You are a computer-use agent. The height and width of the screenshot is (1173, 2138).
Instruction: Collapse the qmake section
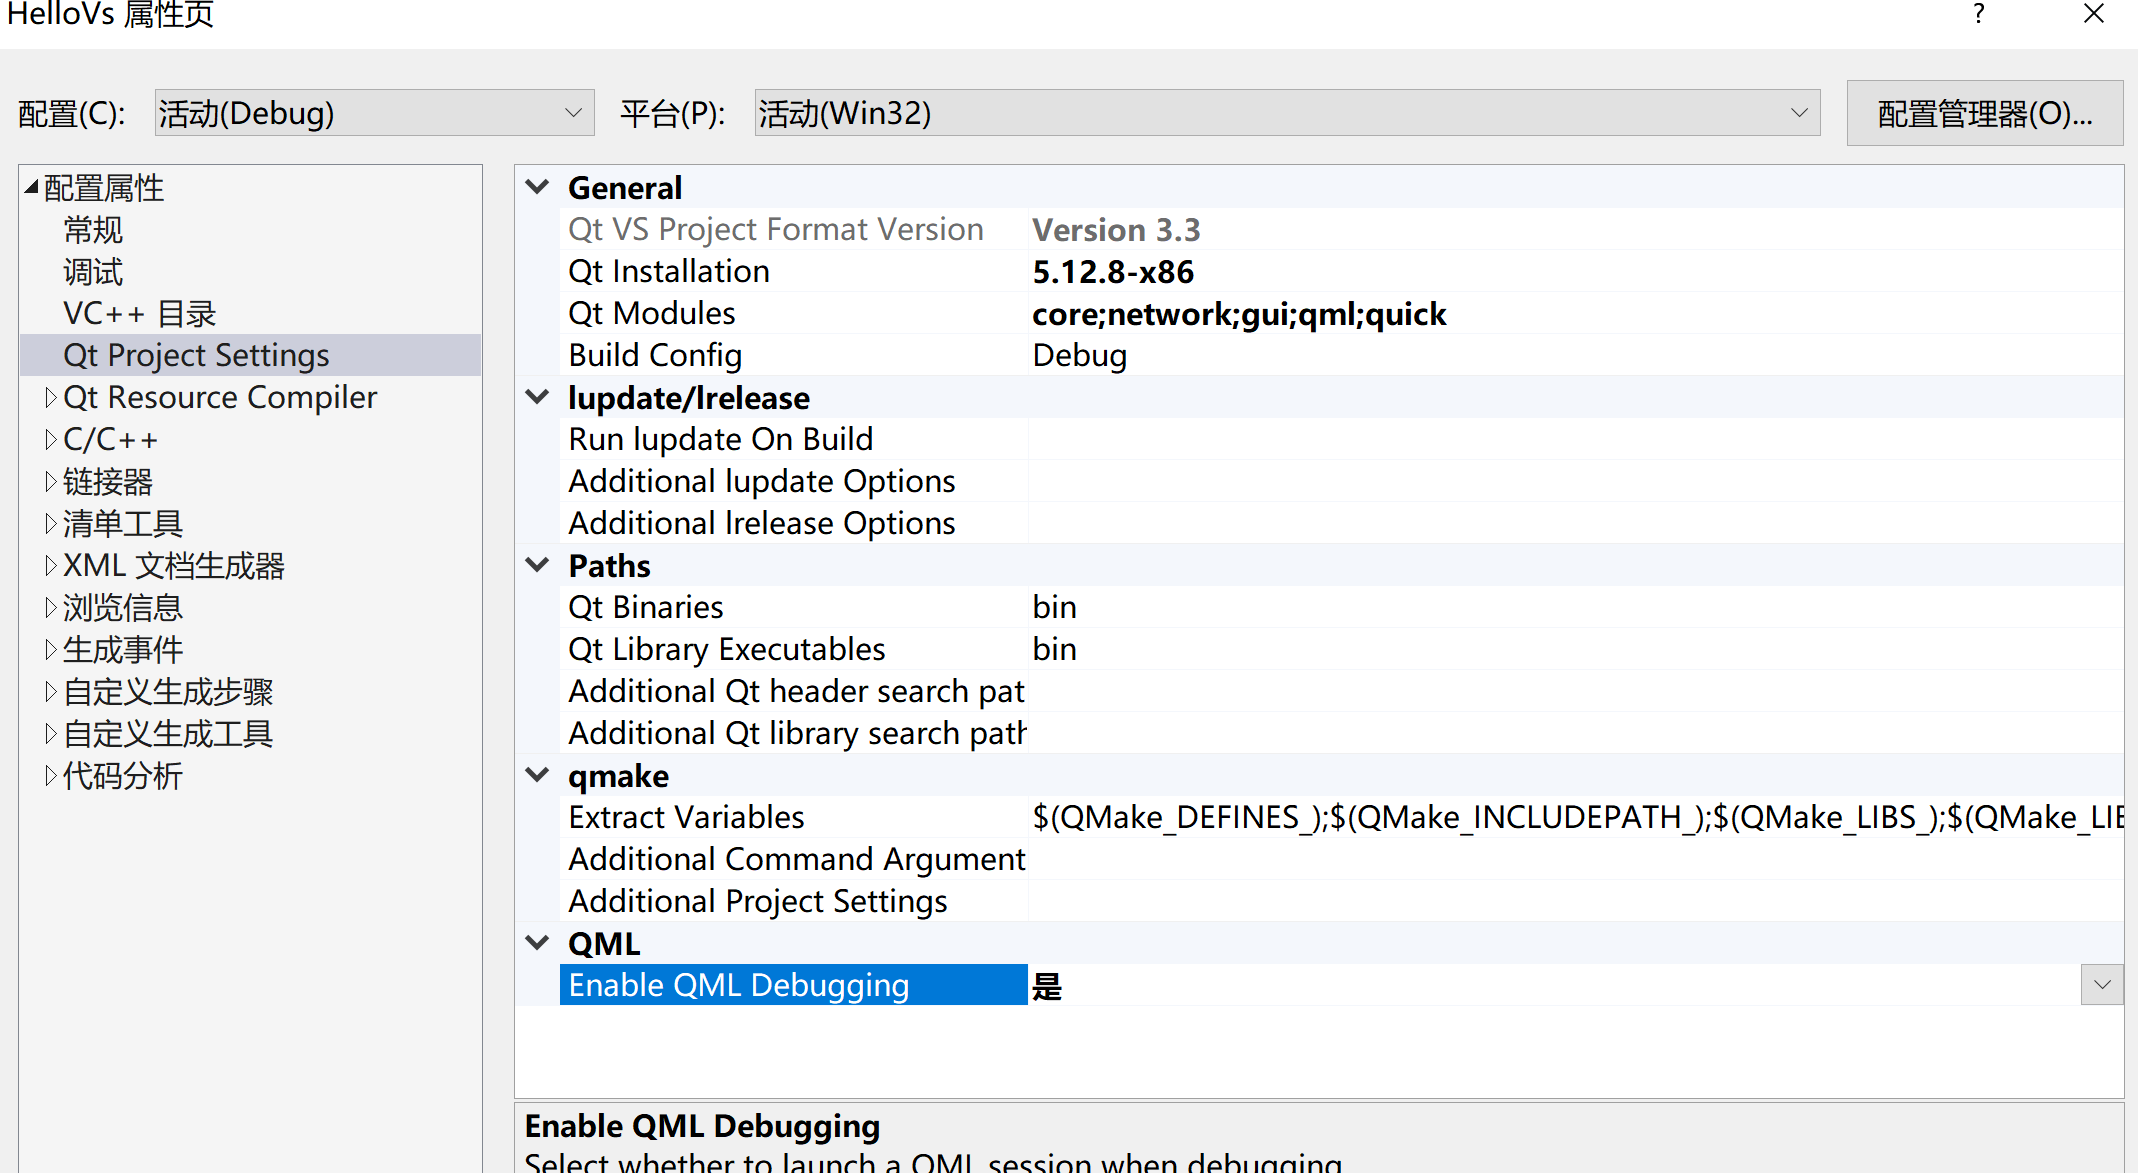point(537,774)
